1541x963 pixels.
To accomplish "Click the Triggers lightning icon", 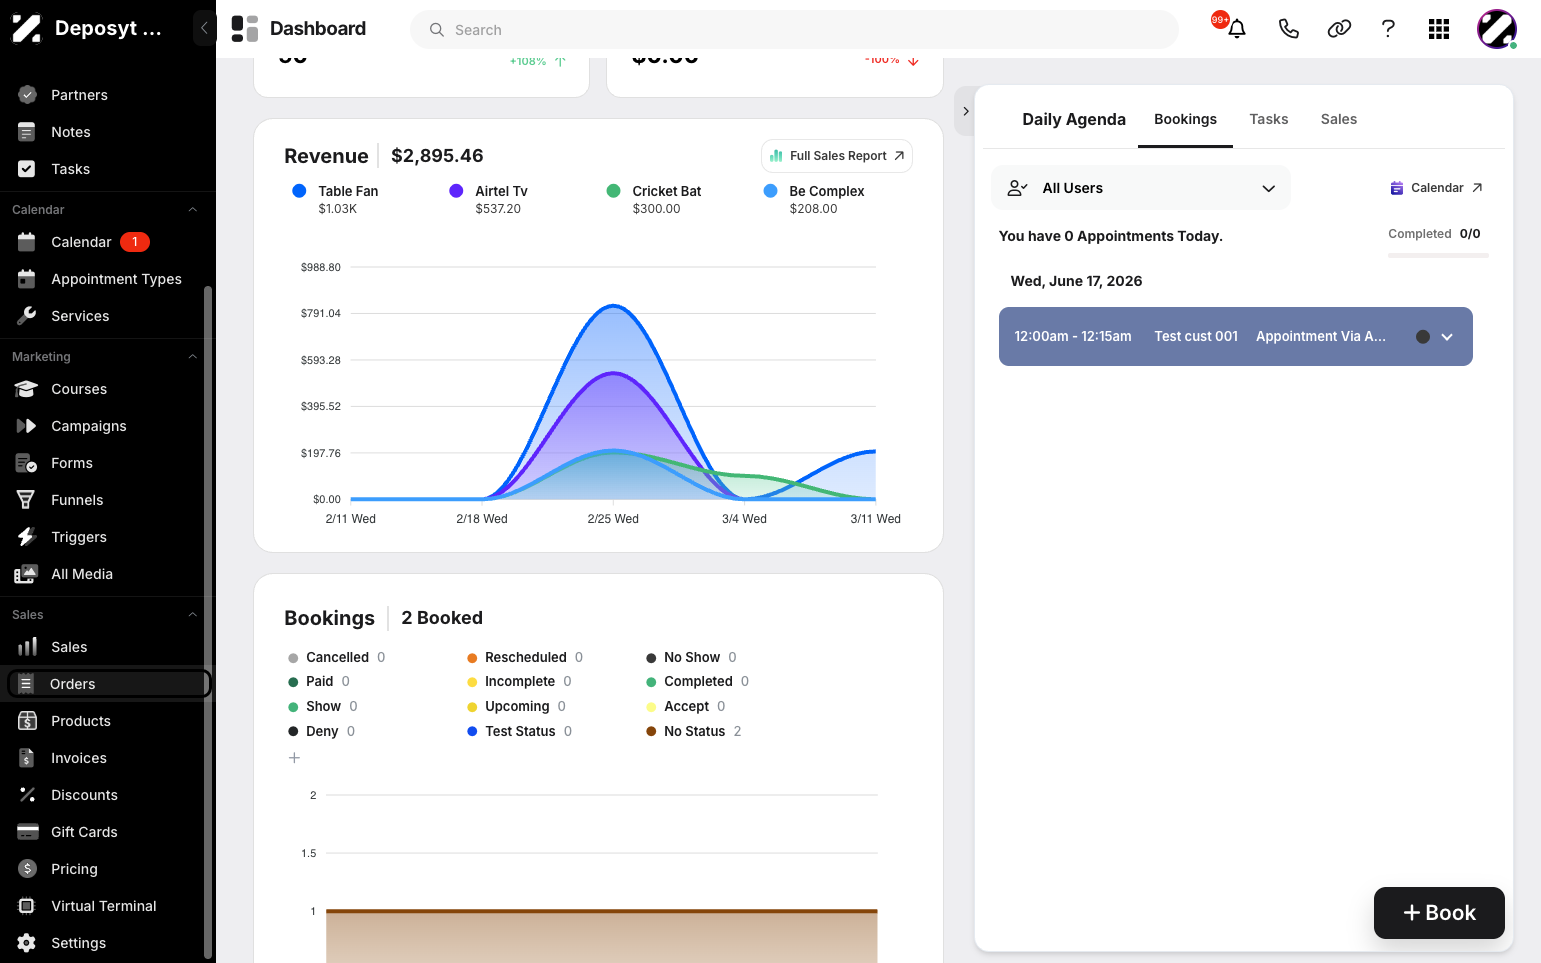I will click(x=27, y=537).
